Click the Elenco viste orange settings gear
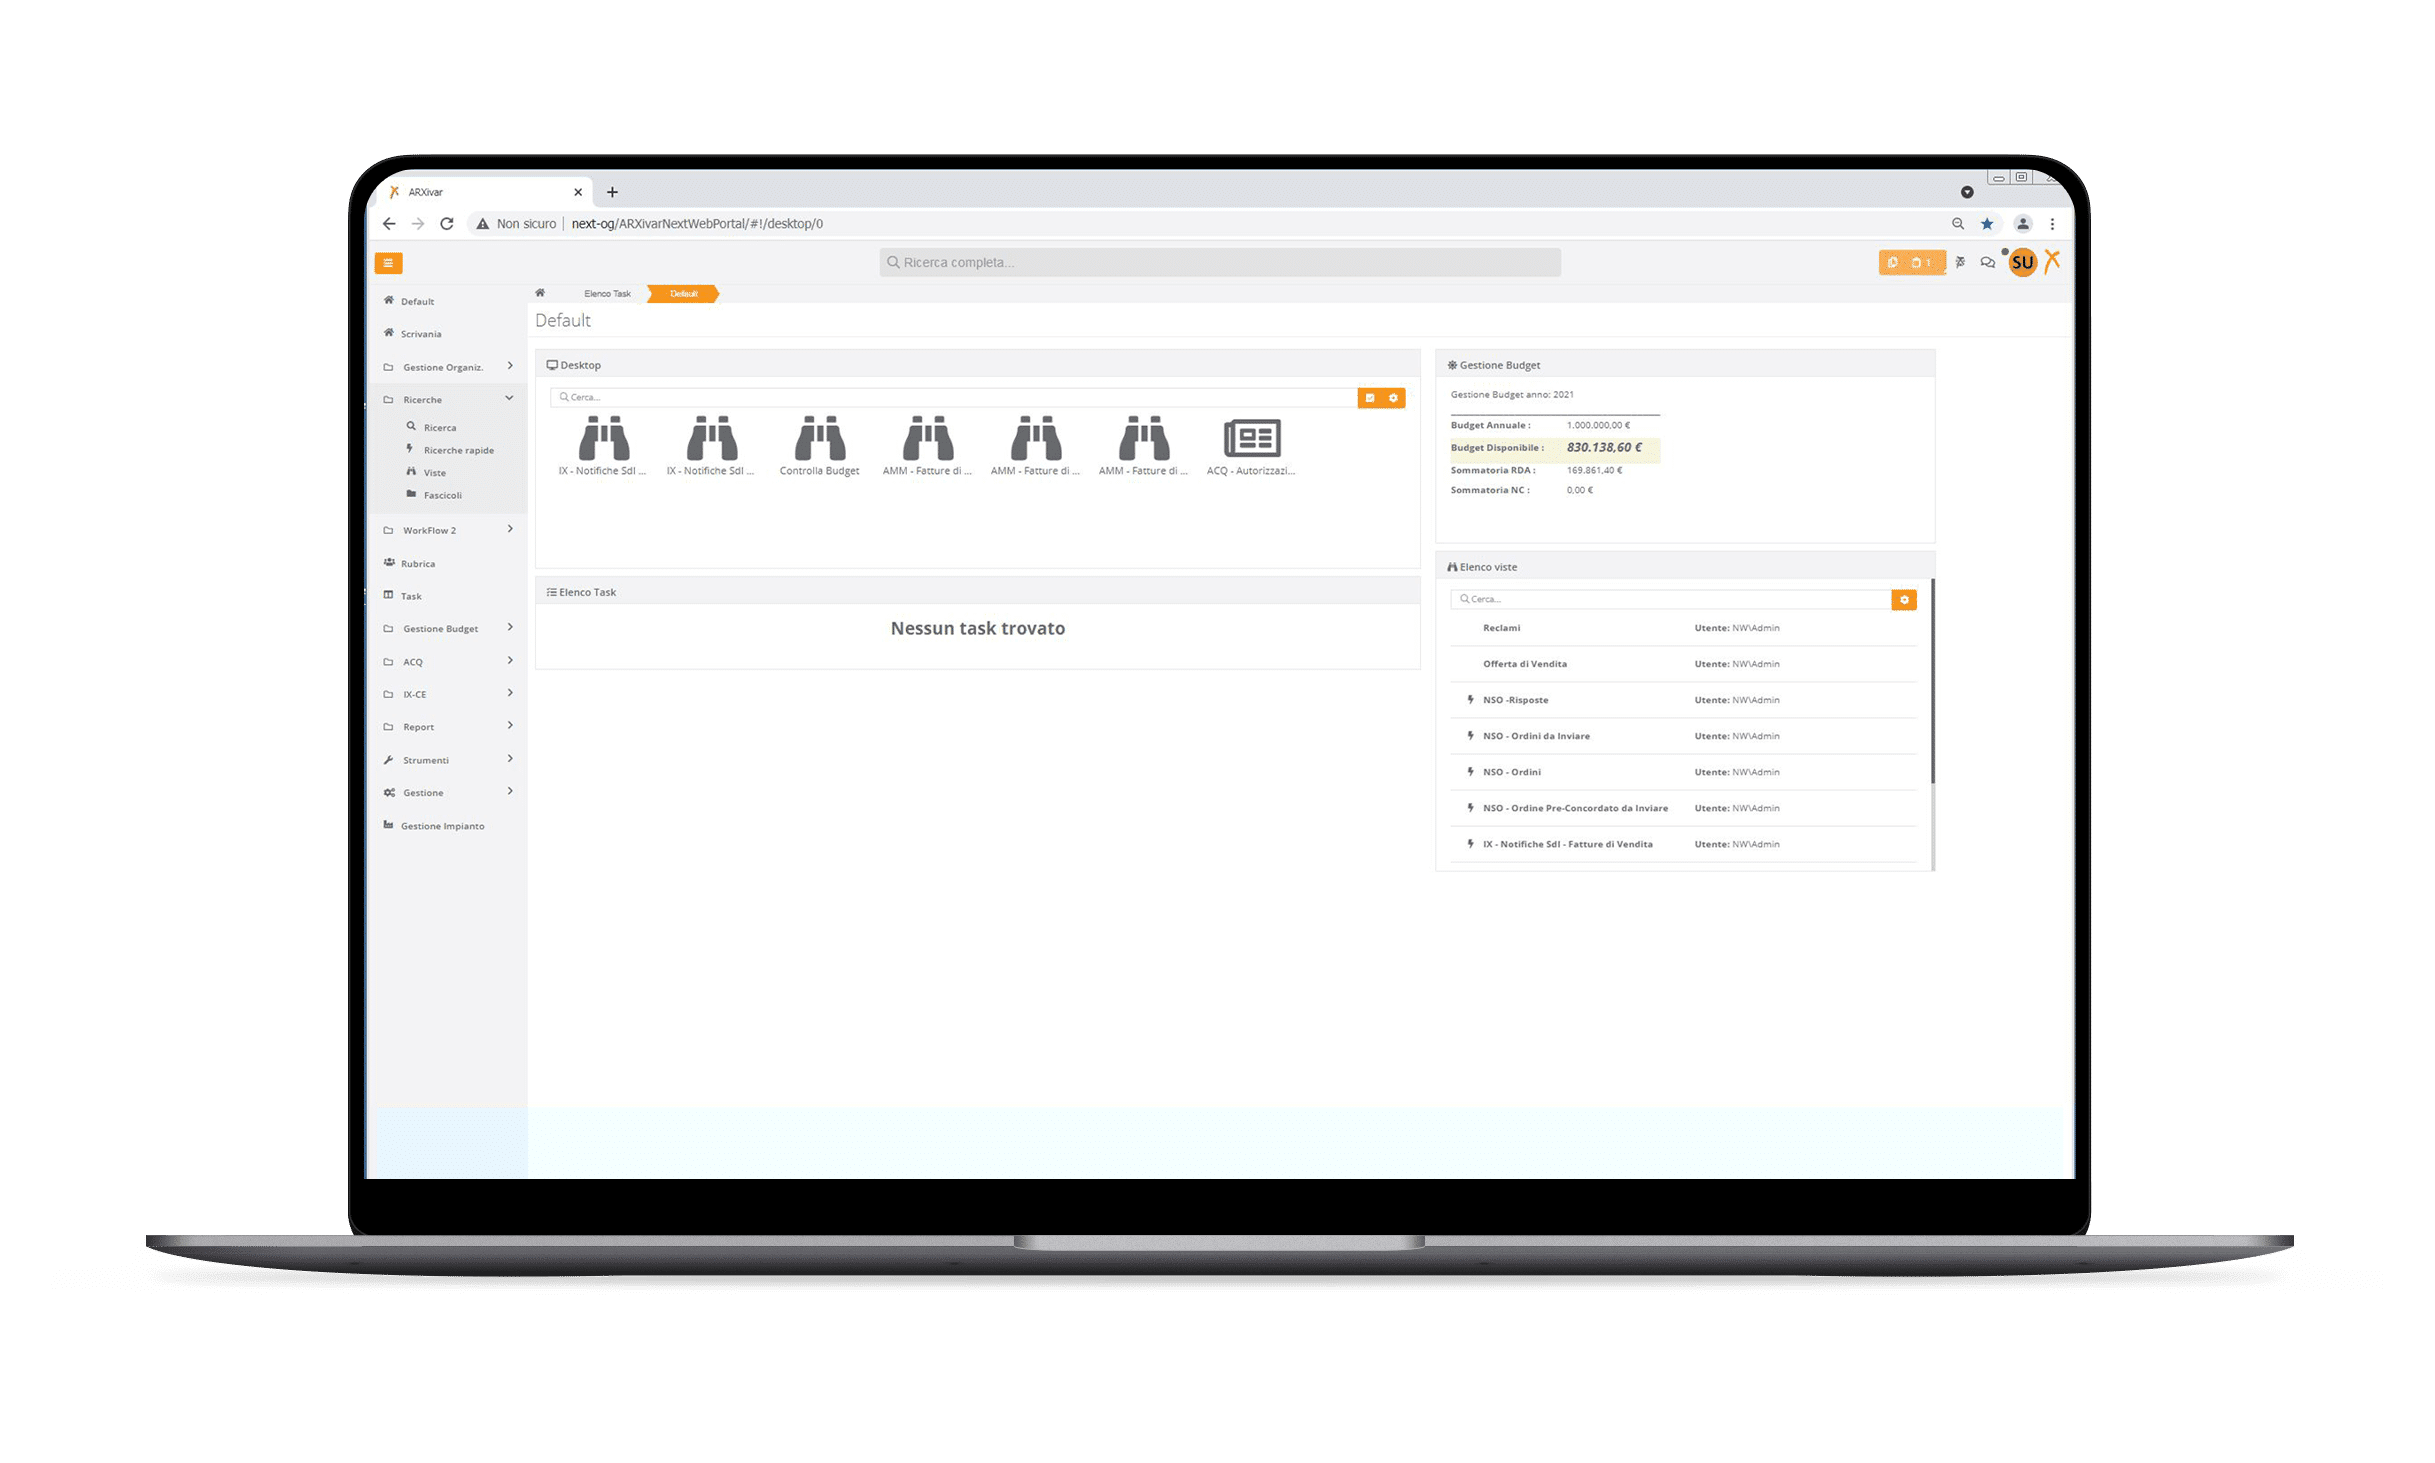This screenshot has height=1463, width=2435. point(1904,600)
